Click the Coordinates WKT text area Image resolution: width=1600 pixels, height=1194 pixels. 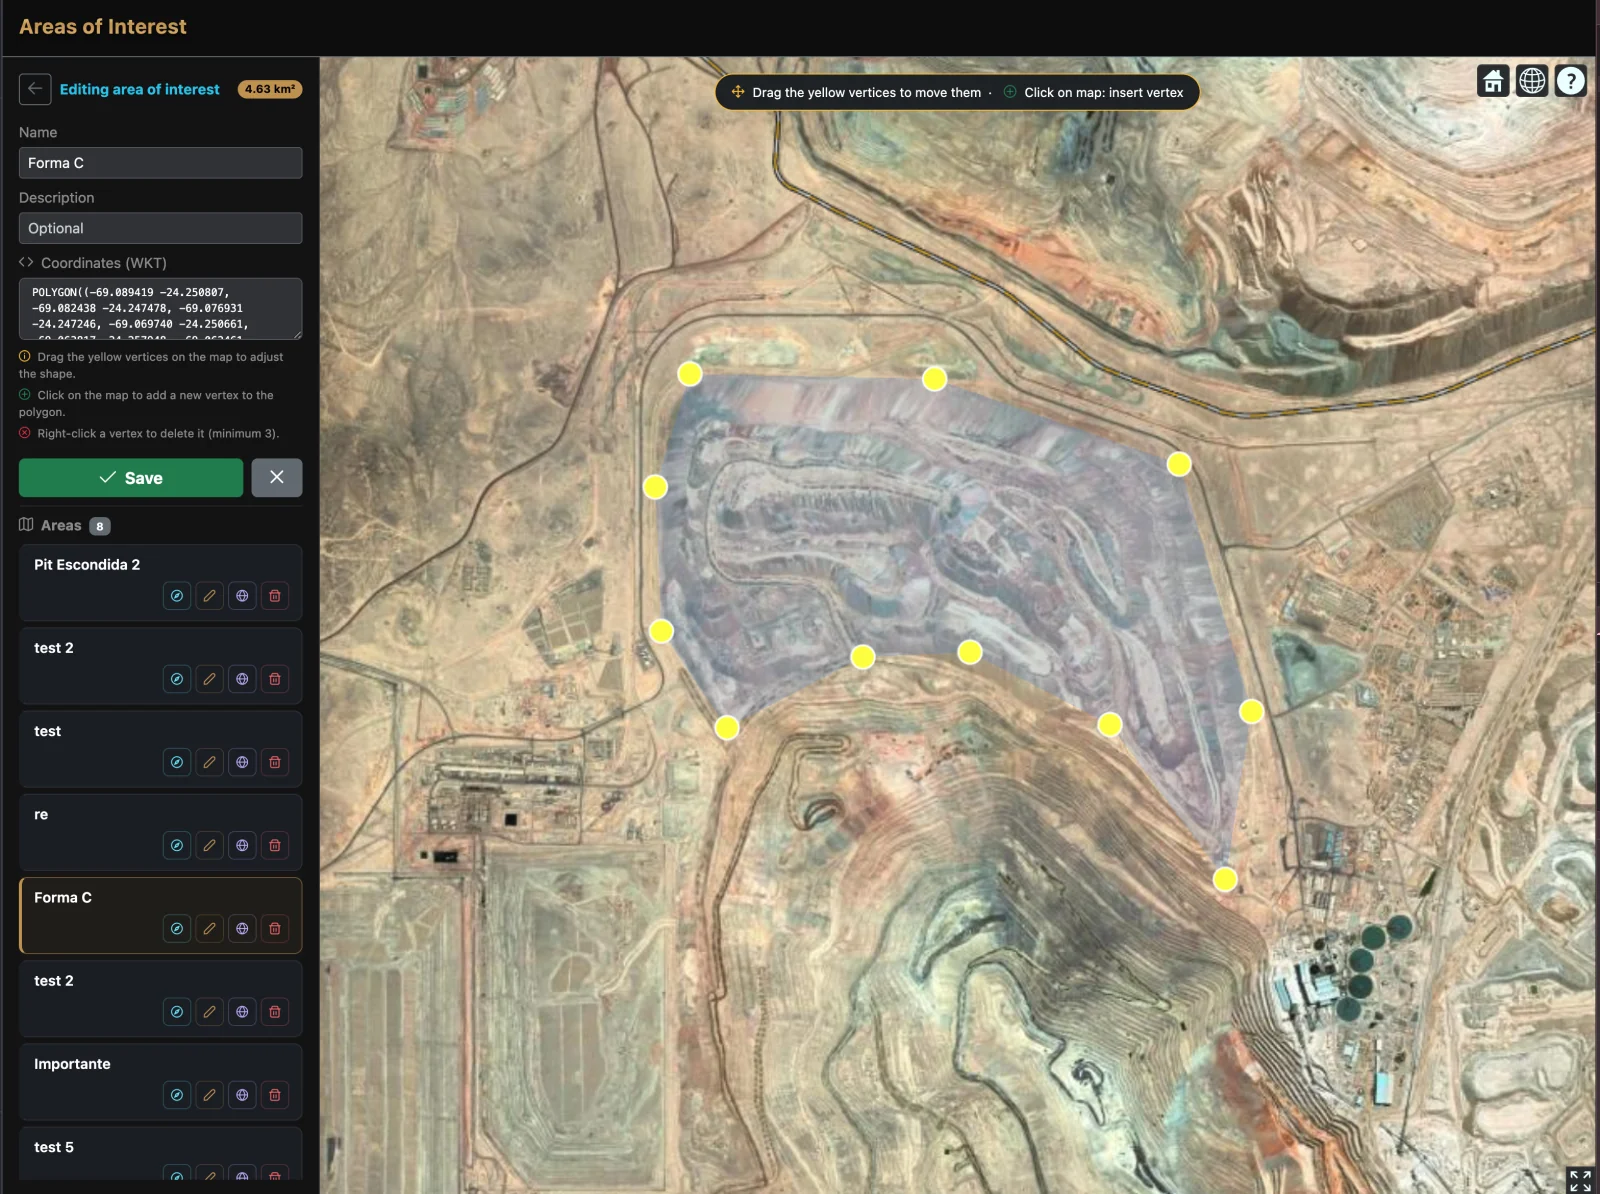click(160, 309)
